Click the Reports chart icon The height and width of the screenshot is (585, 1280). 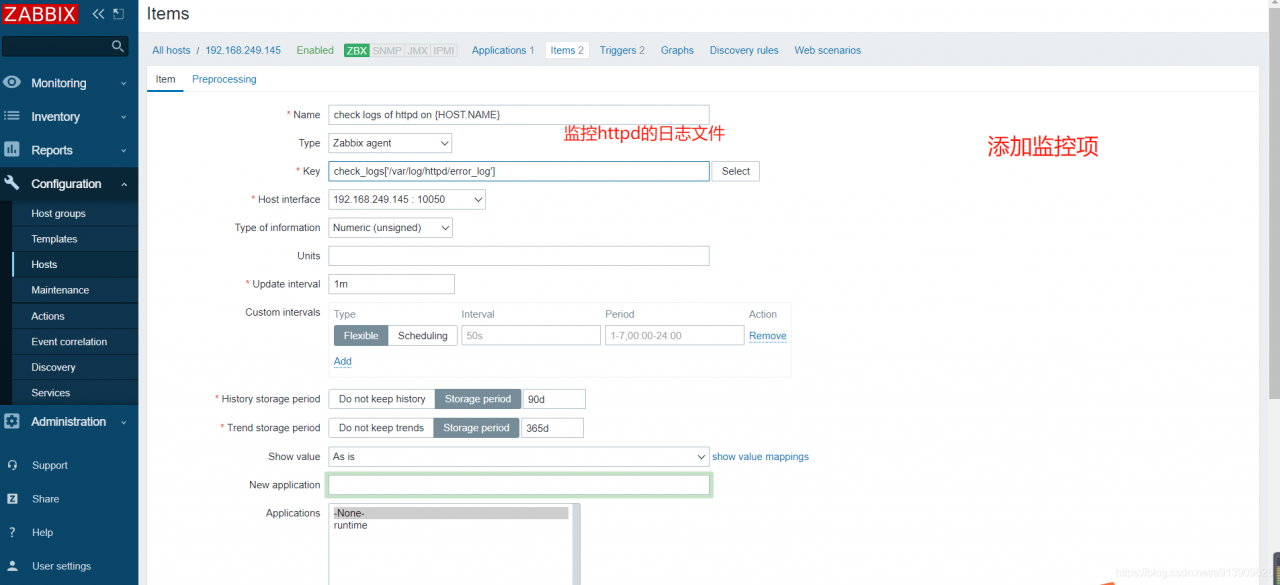pos(12,150)
